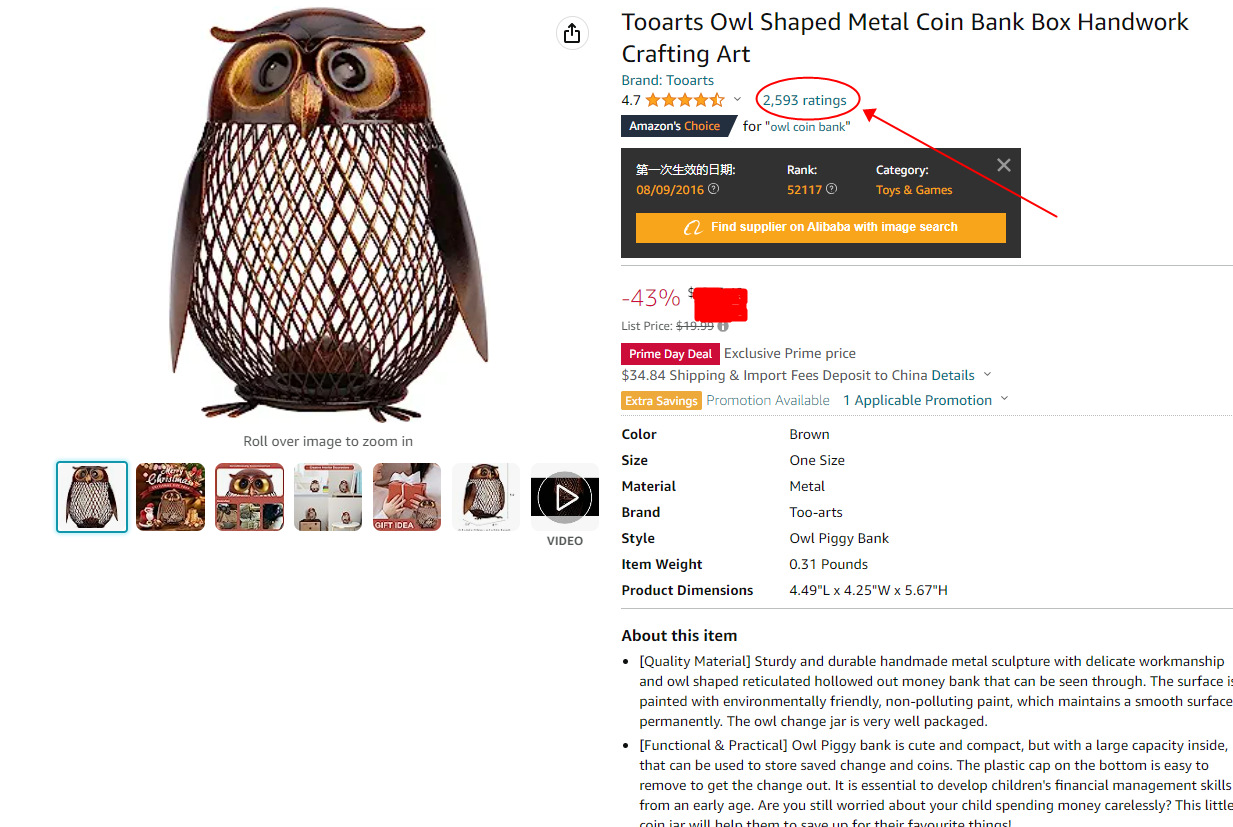This screenshot has width=1233, height=827.
Task: Play the product video thumbnail
Action: 565,496
